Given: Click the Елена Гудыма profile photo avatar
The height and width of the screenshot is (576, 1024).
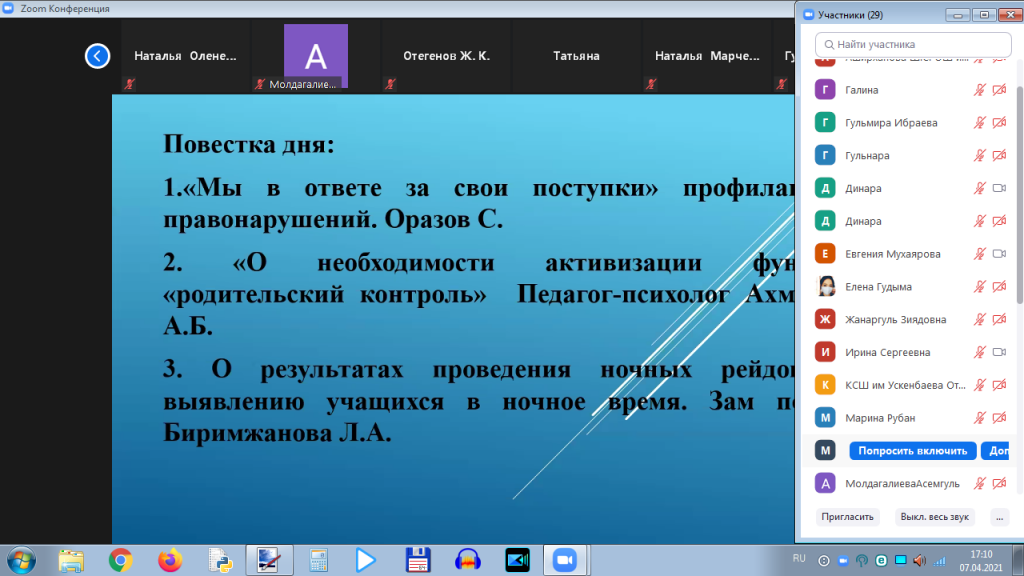Looking at the screenshot, I should (825, 287).
